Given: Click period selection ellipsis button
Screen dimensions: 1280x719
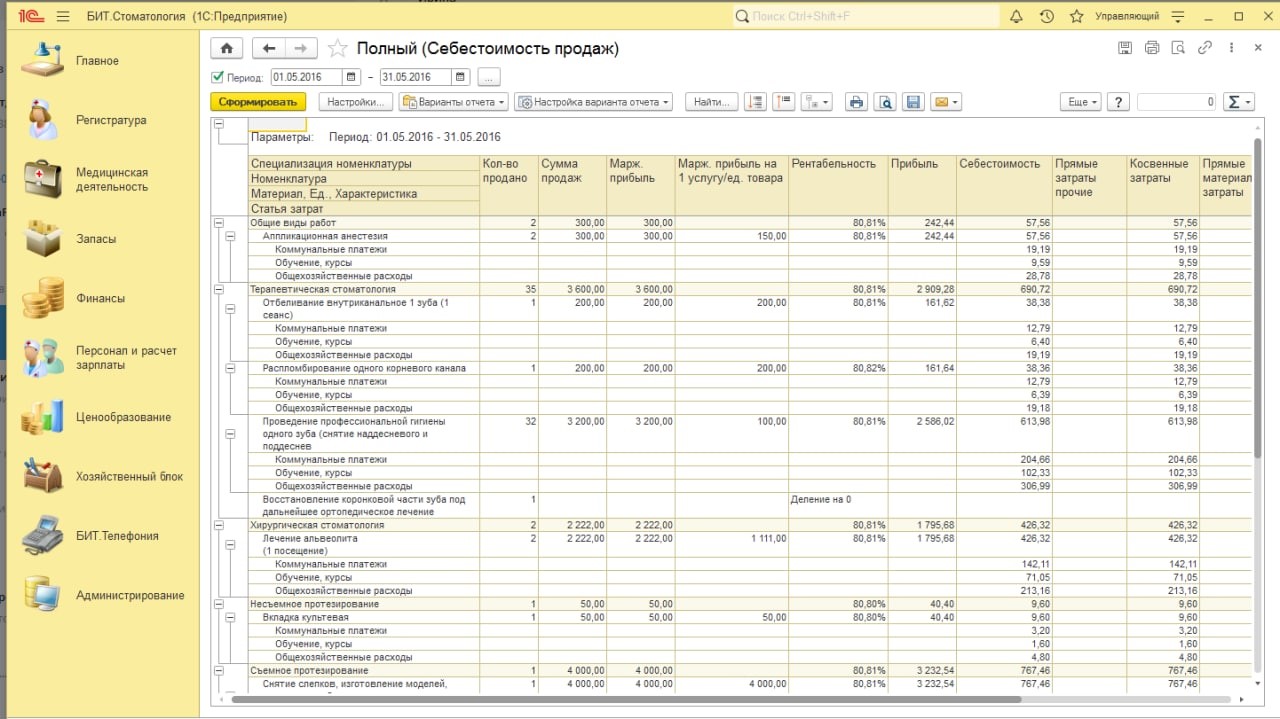Looking at the screenshot, I should coord(488,77).
